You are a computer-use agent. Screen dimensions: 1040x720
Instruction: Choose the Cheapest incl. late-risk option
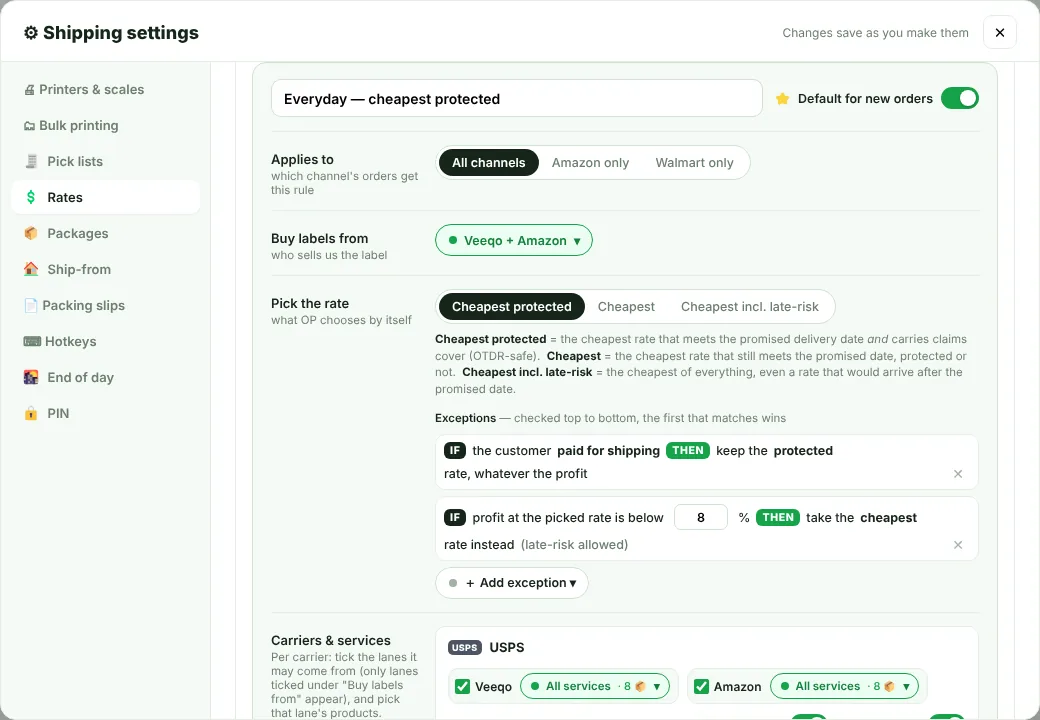pos(749,306)
